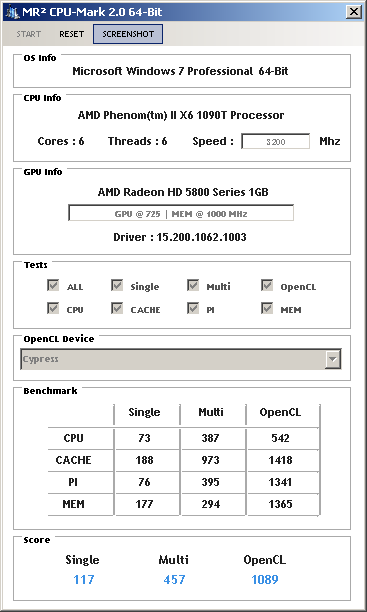Screen dimensions: 367x612
Task: Click the MEM row label in Benchmark
Action: (73, 504)
